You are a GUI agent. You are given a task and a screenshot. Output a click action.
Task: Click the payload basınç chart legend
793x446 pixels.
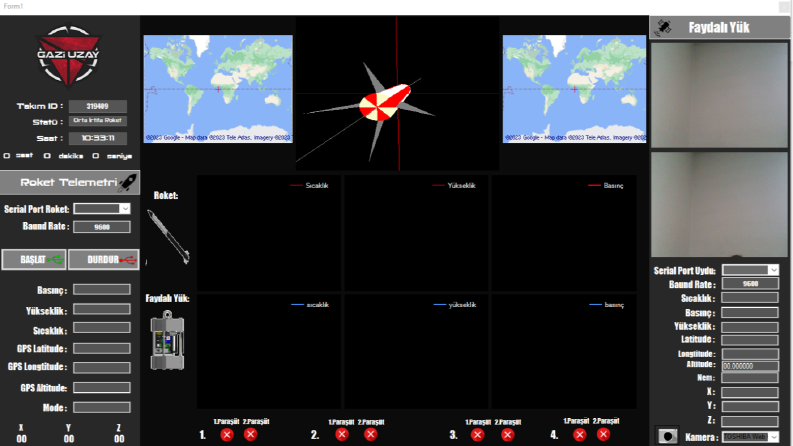pos(607,304)
